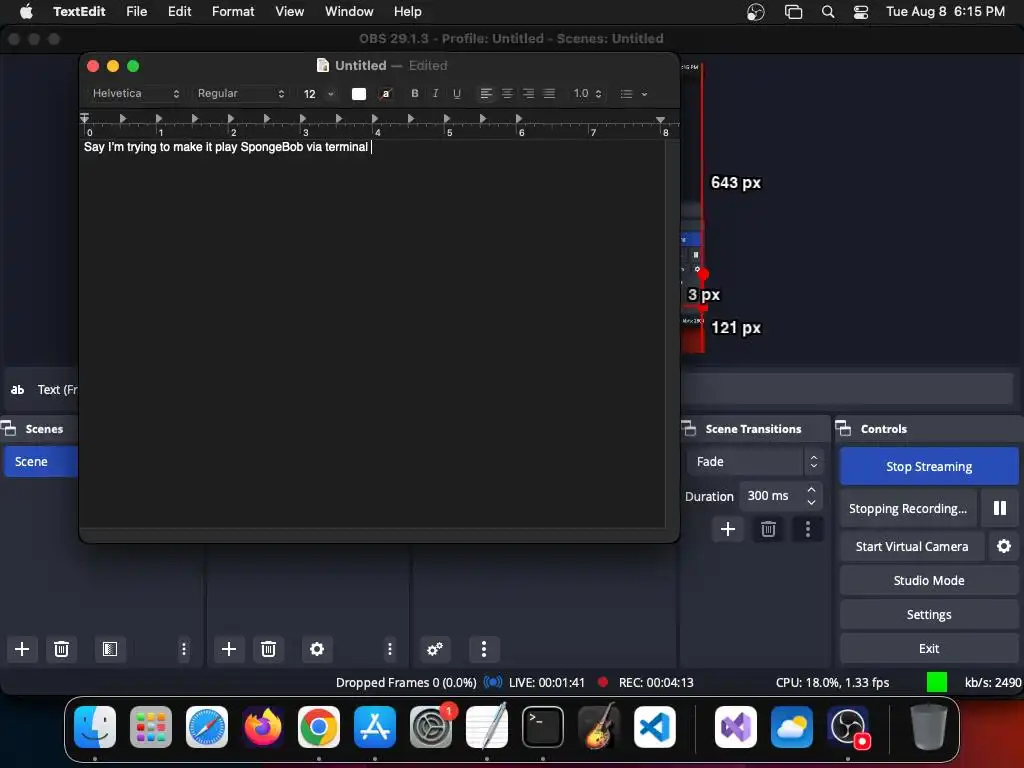The image size is (1024, 768).
Task: Click Stop Streaming in OBS Controls
Action: (929, 466)
